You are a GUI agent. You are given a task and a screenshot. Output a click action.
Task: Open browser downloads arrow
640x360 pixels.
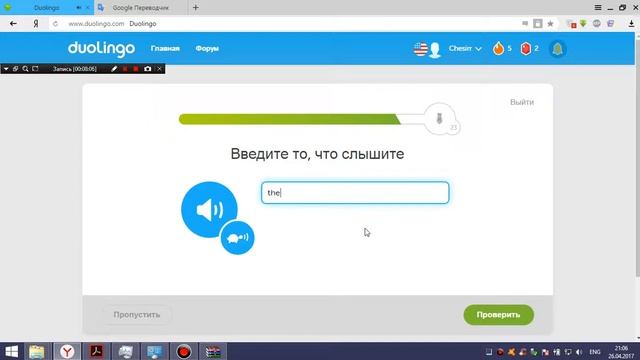tap(631, 24)
